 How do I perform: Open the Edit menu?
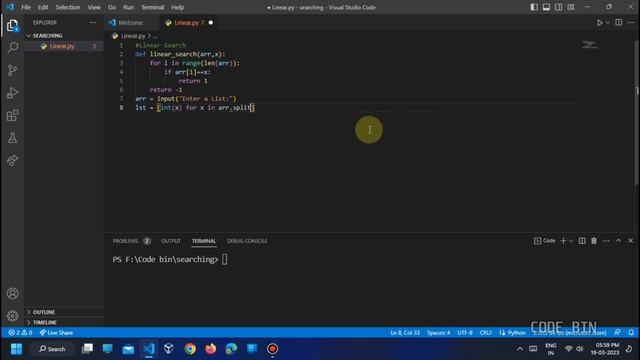pyautogui.click(x=43, y=7)
